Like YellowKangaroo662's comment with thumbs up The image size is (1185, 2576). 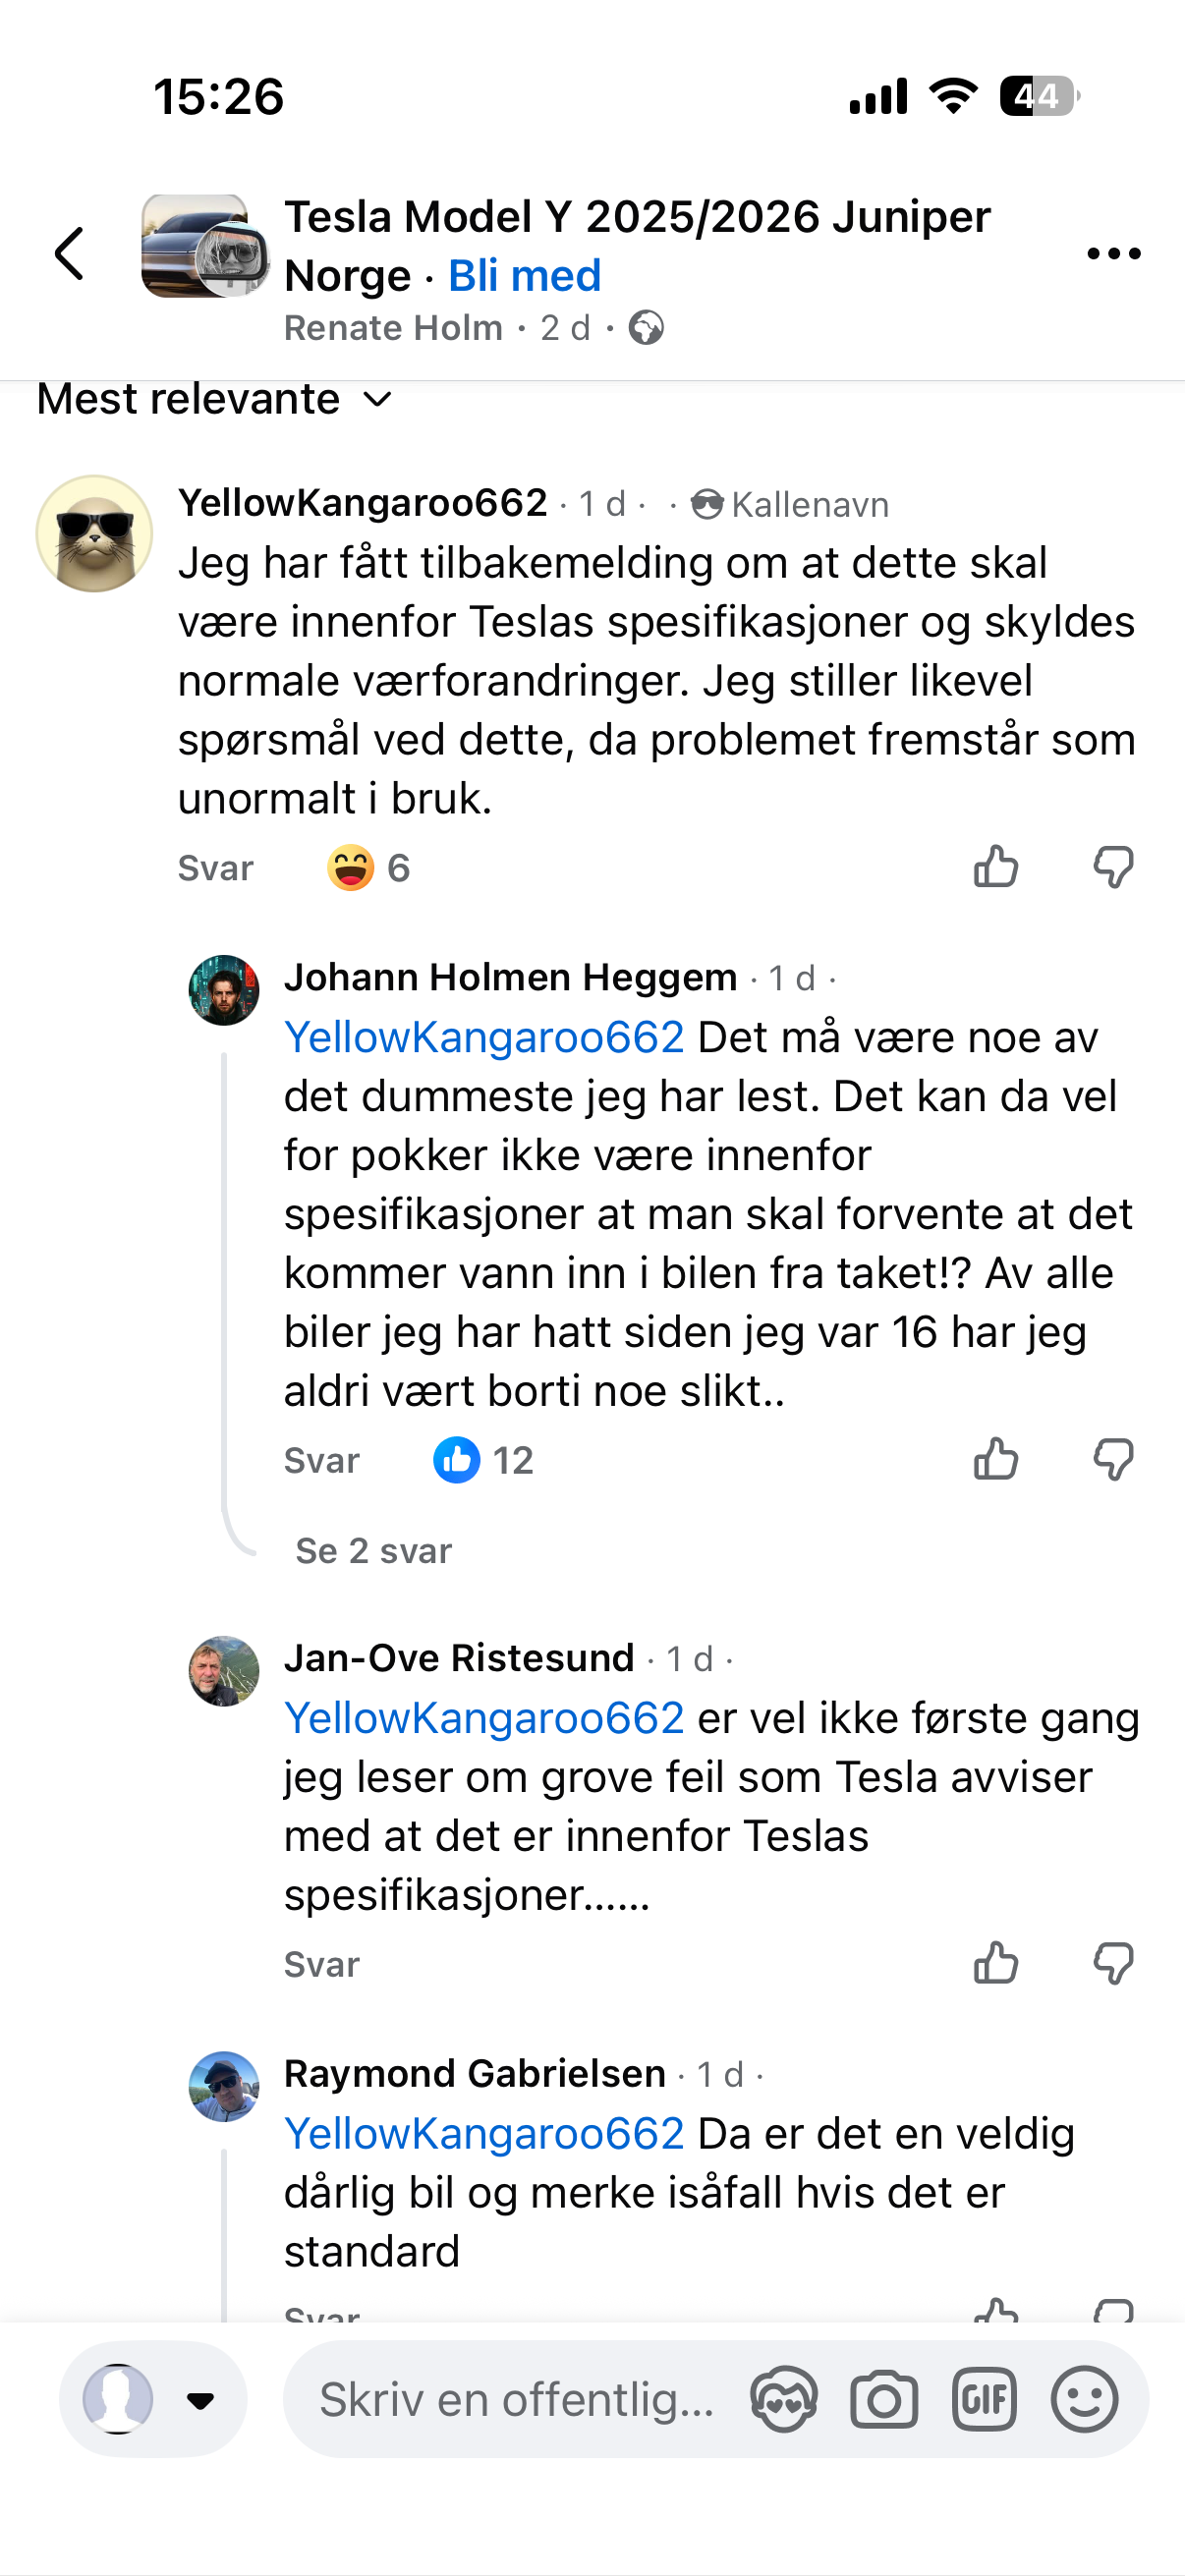click(996, 867)
